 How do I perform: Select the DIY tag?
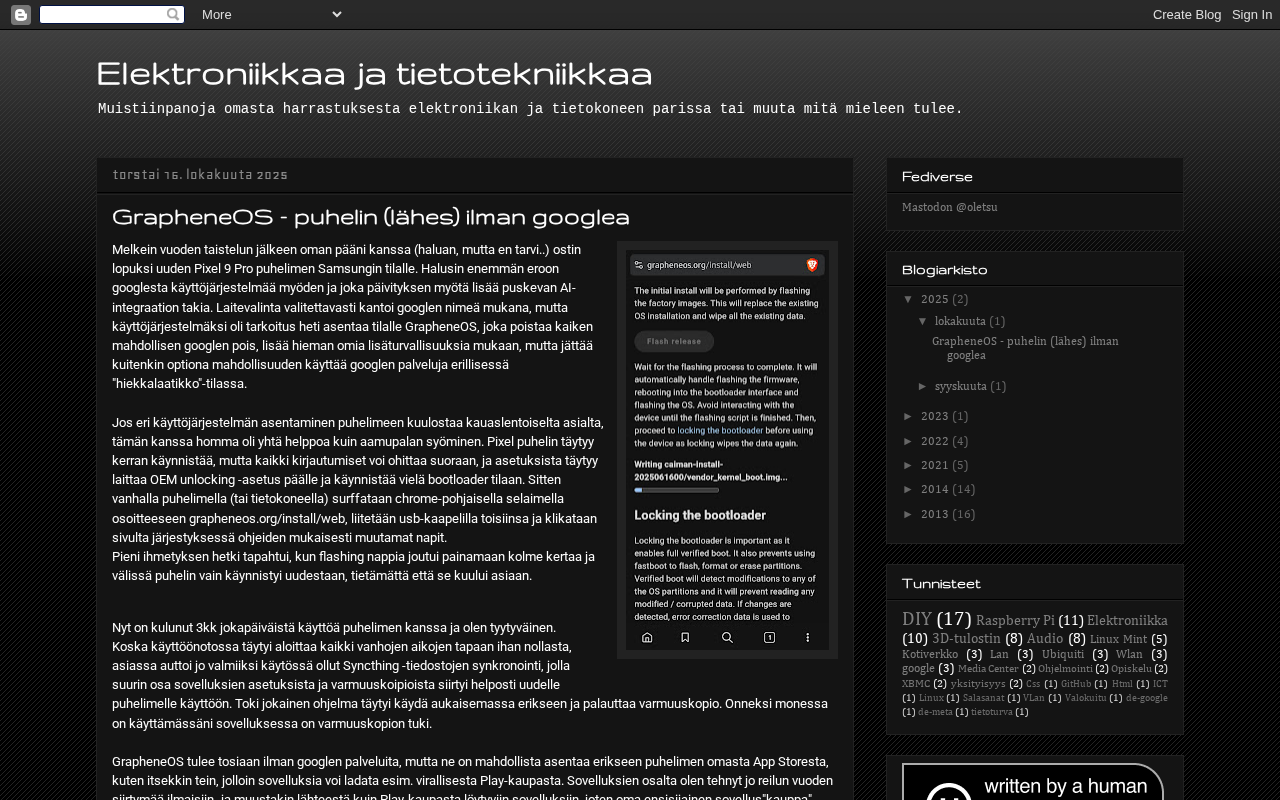pyautogui.click(x=917, y=619)
